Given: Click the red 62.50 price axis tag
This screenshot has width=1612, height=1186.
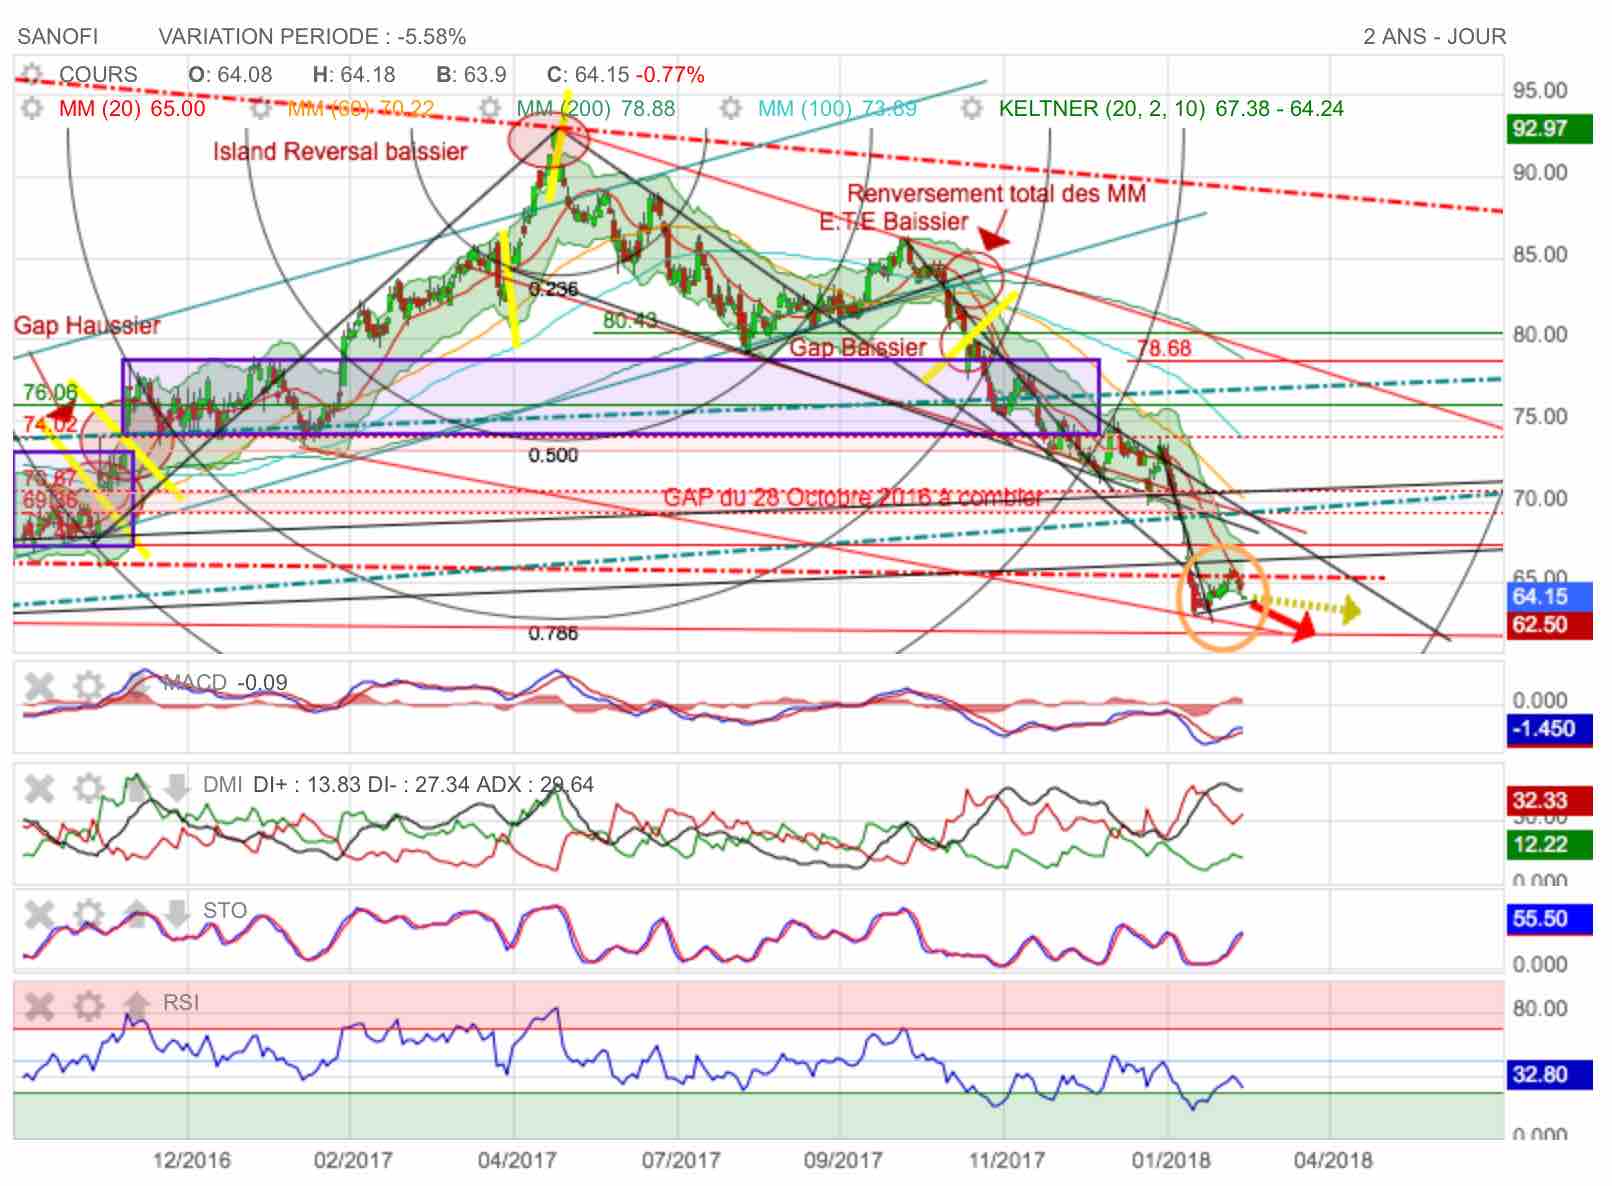Looking at the screenshot, I should (1548, 625).
